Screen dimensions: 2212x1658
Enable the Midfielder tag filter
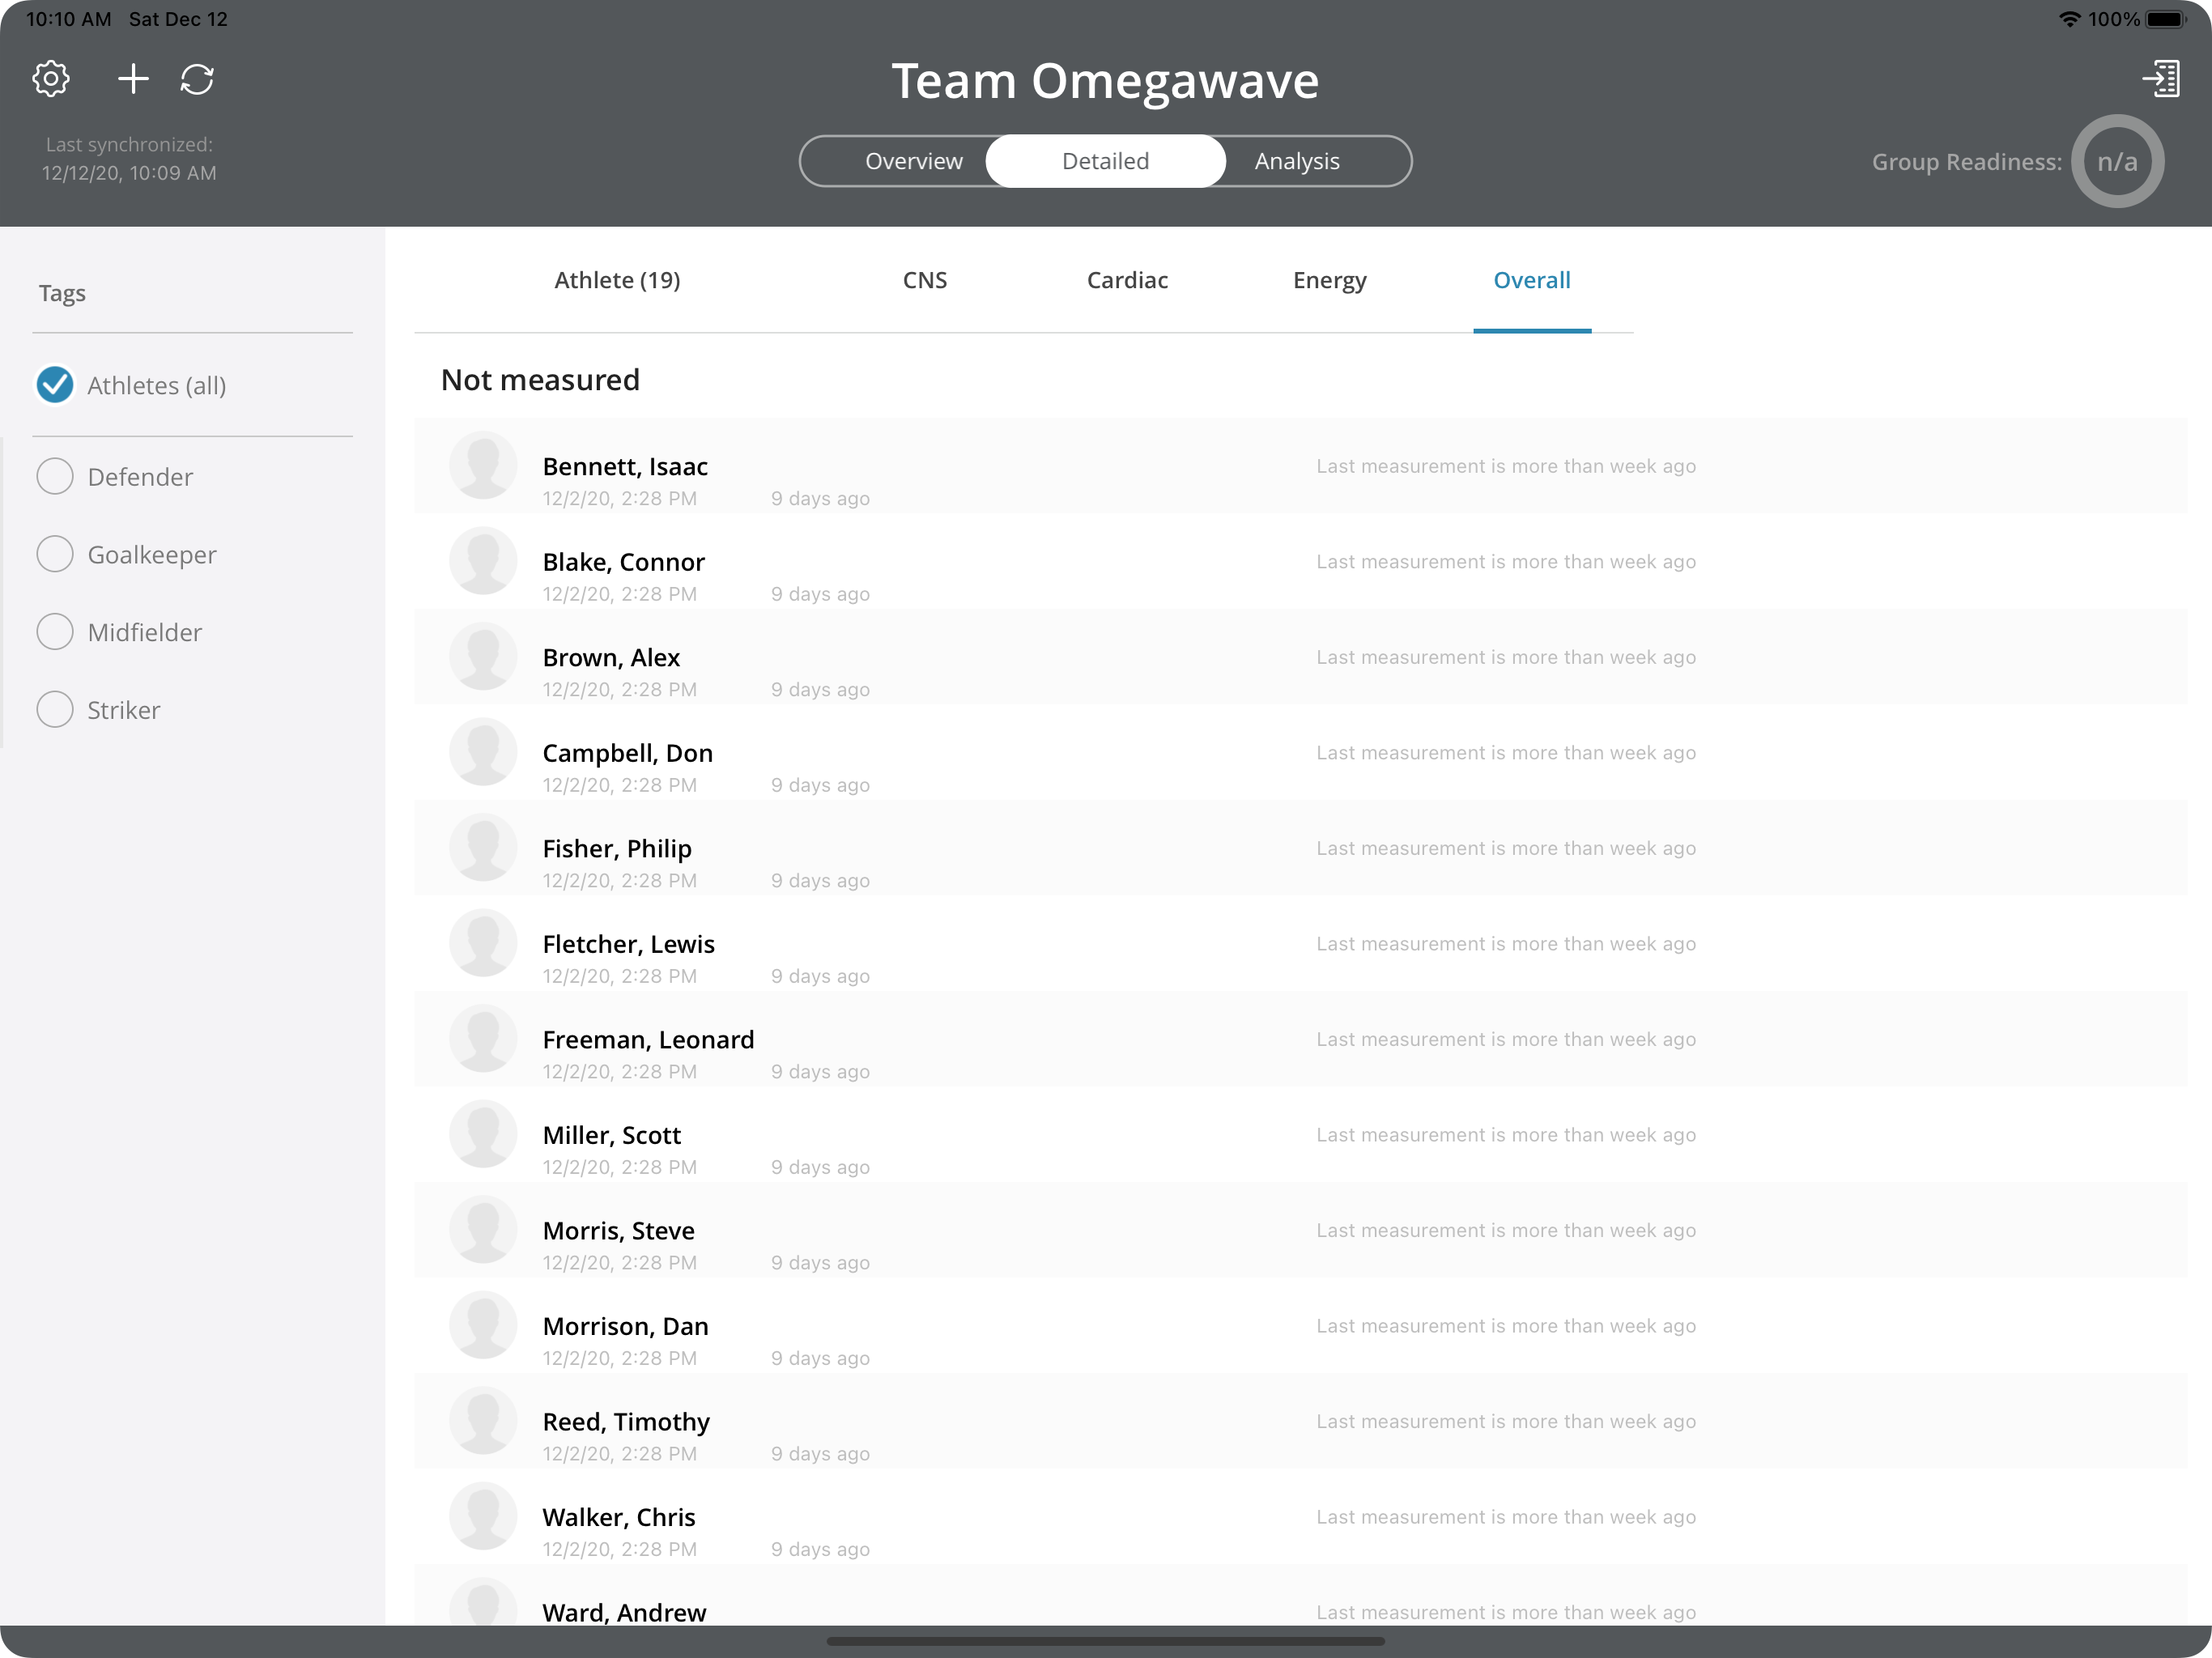55,632
